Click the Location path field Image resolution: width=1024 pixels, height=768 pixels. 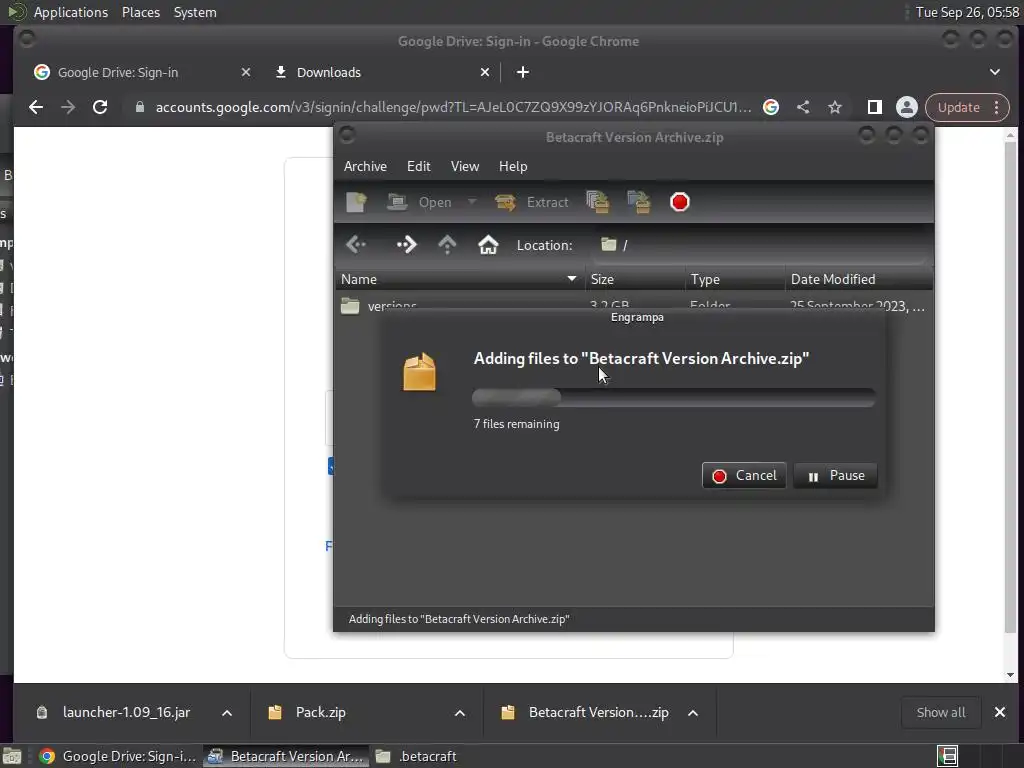click(761, 245)
